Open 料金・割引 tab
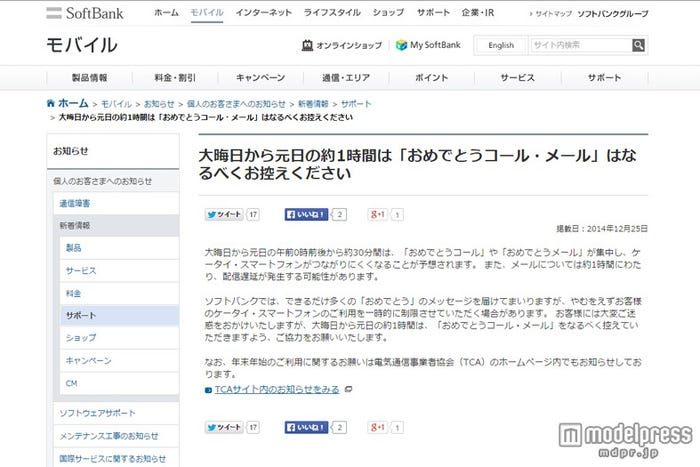This screenshot has height=467, width=700. pos(175,78)
